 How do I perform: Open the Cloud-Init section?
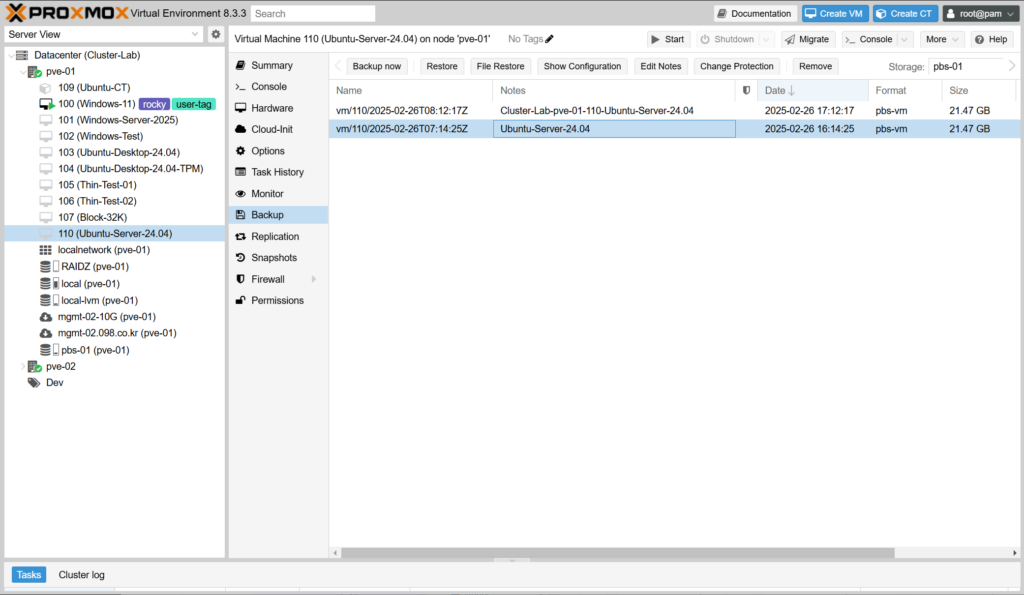(x=271, y=129)
